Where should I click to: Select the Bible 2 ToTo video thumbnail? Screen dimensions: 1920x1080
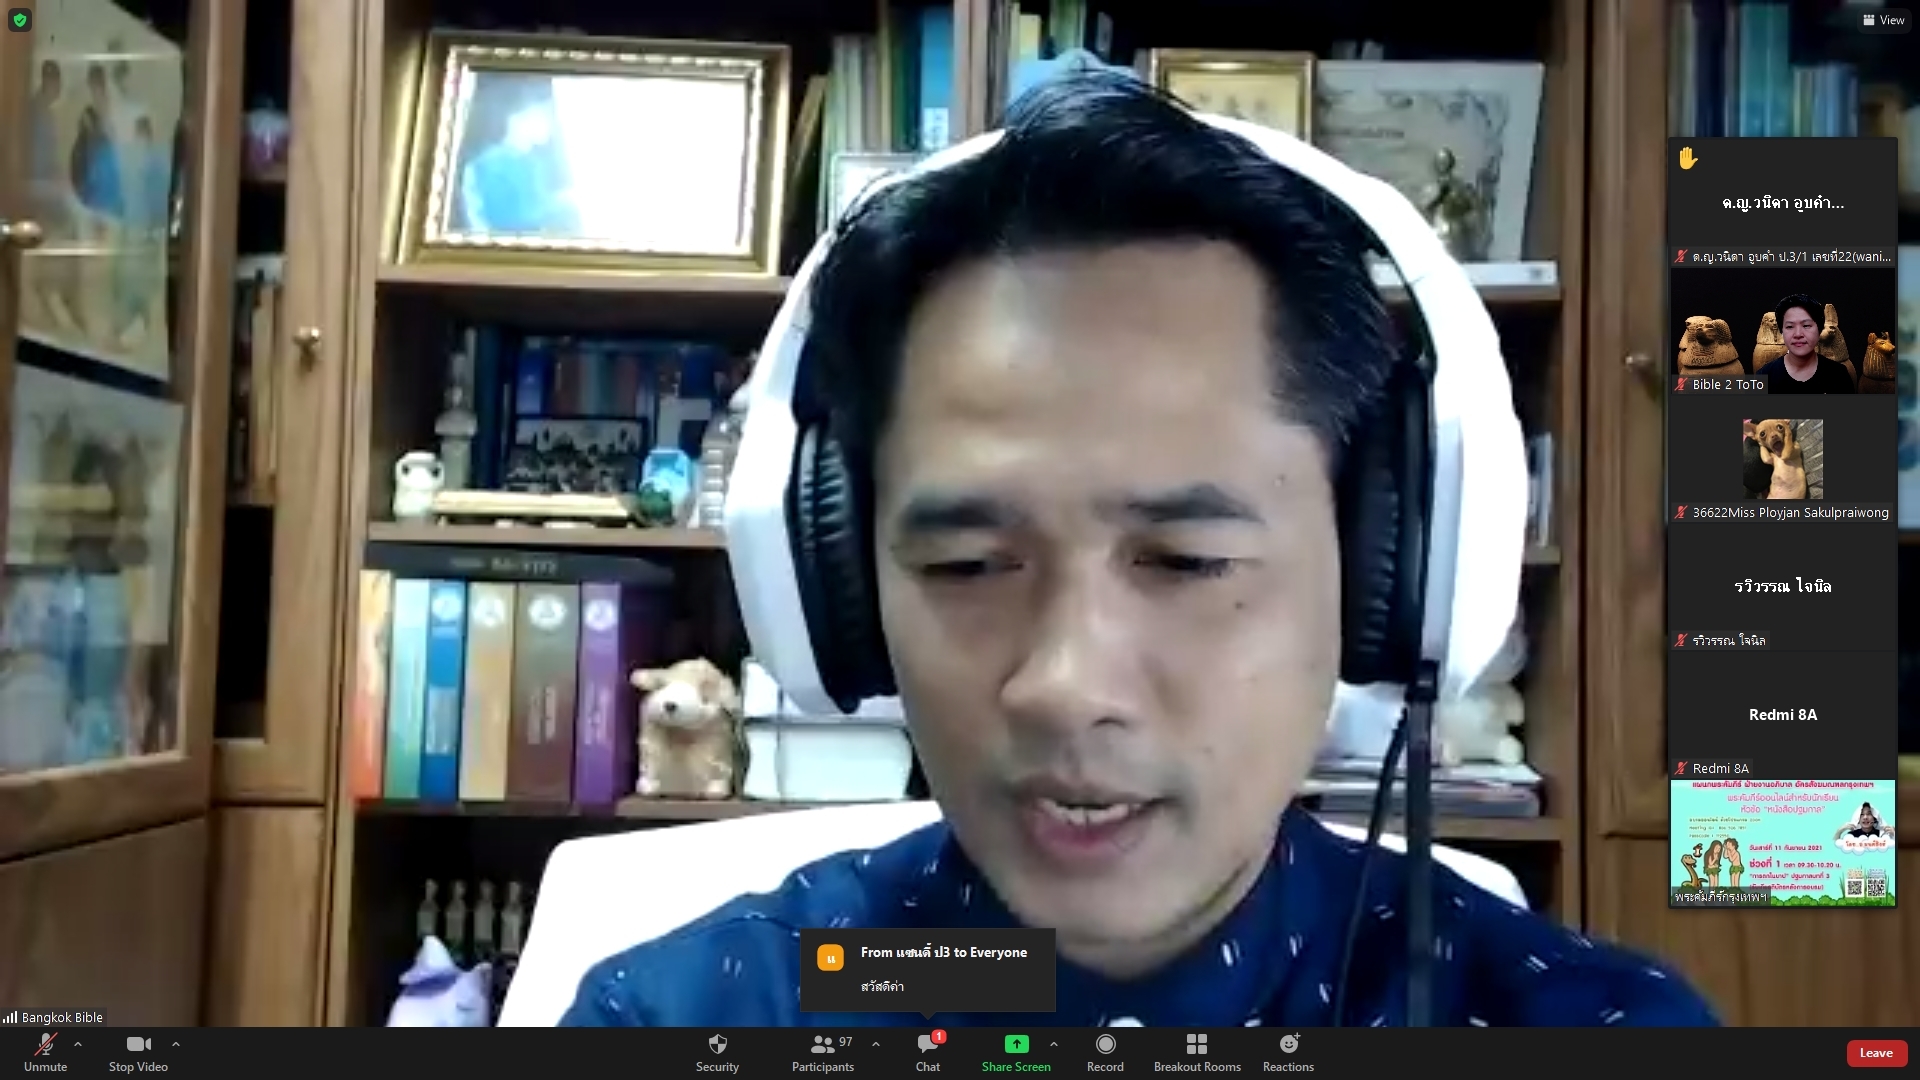(x=1783, y=330)
